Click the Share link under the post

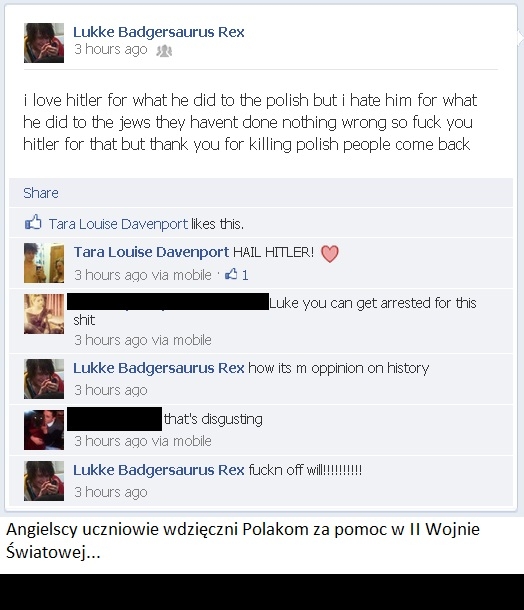41,193
